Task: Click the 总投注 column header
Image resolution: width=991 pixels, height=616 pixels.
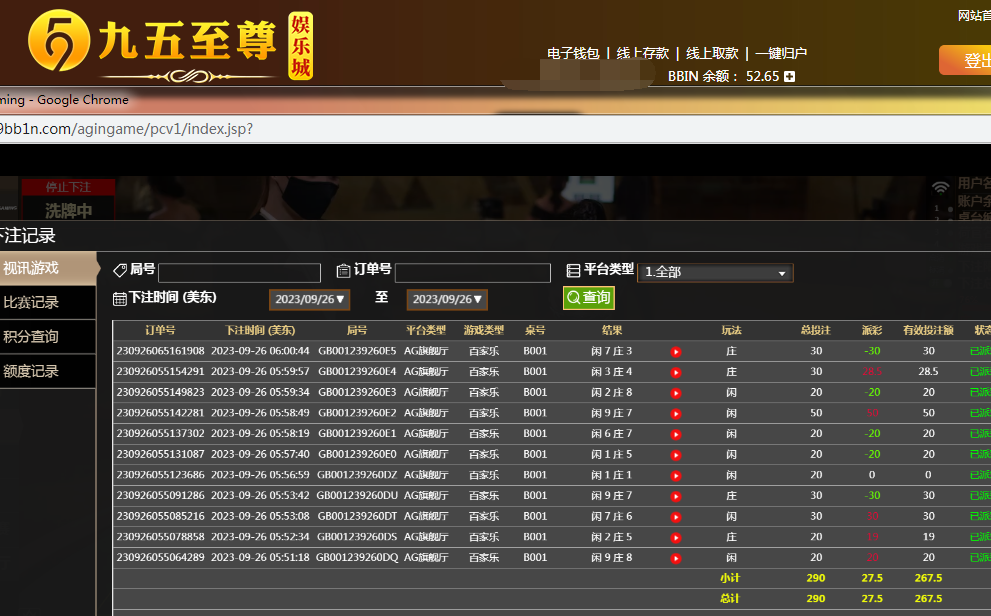Action: tap(816, 330)
